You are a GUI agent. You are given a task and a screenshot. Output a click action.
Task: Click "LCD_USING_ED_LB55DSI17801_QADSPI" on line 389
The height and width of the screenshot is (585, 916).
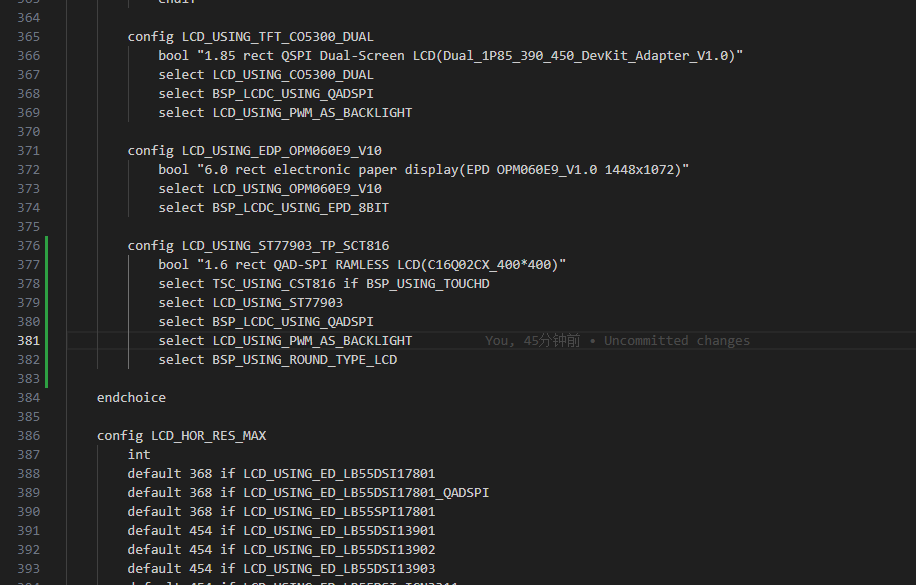click(366, 493)
